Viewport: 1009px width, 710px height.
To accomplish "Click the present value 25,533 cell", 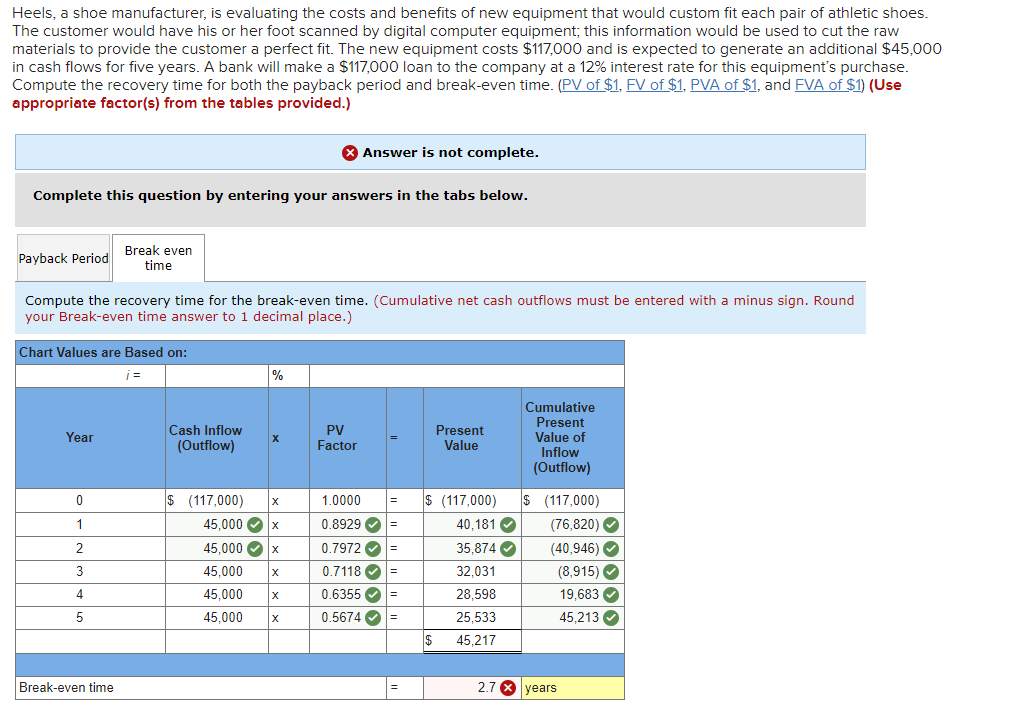I will click(x=472, y=618).
